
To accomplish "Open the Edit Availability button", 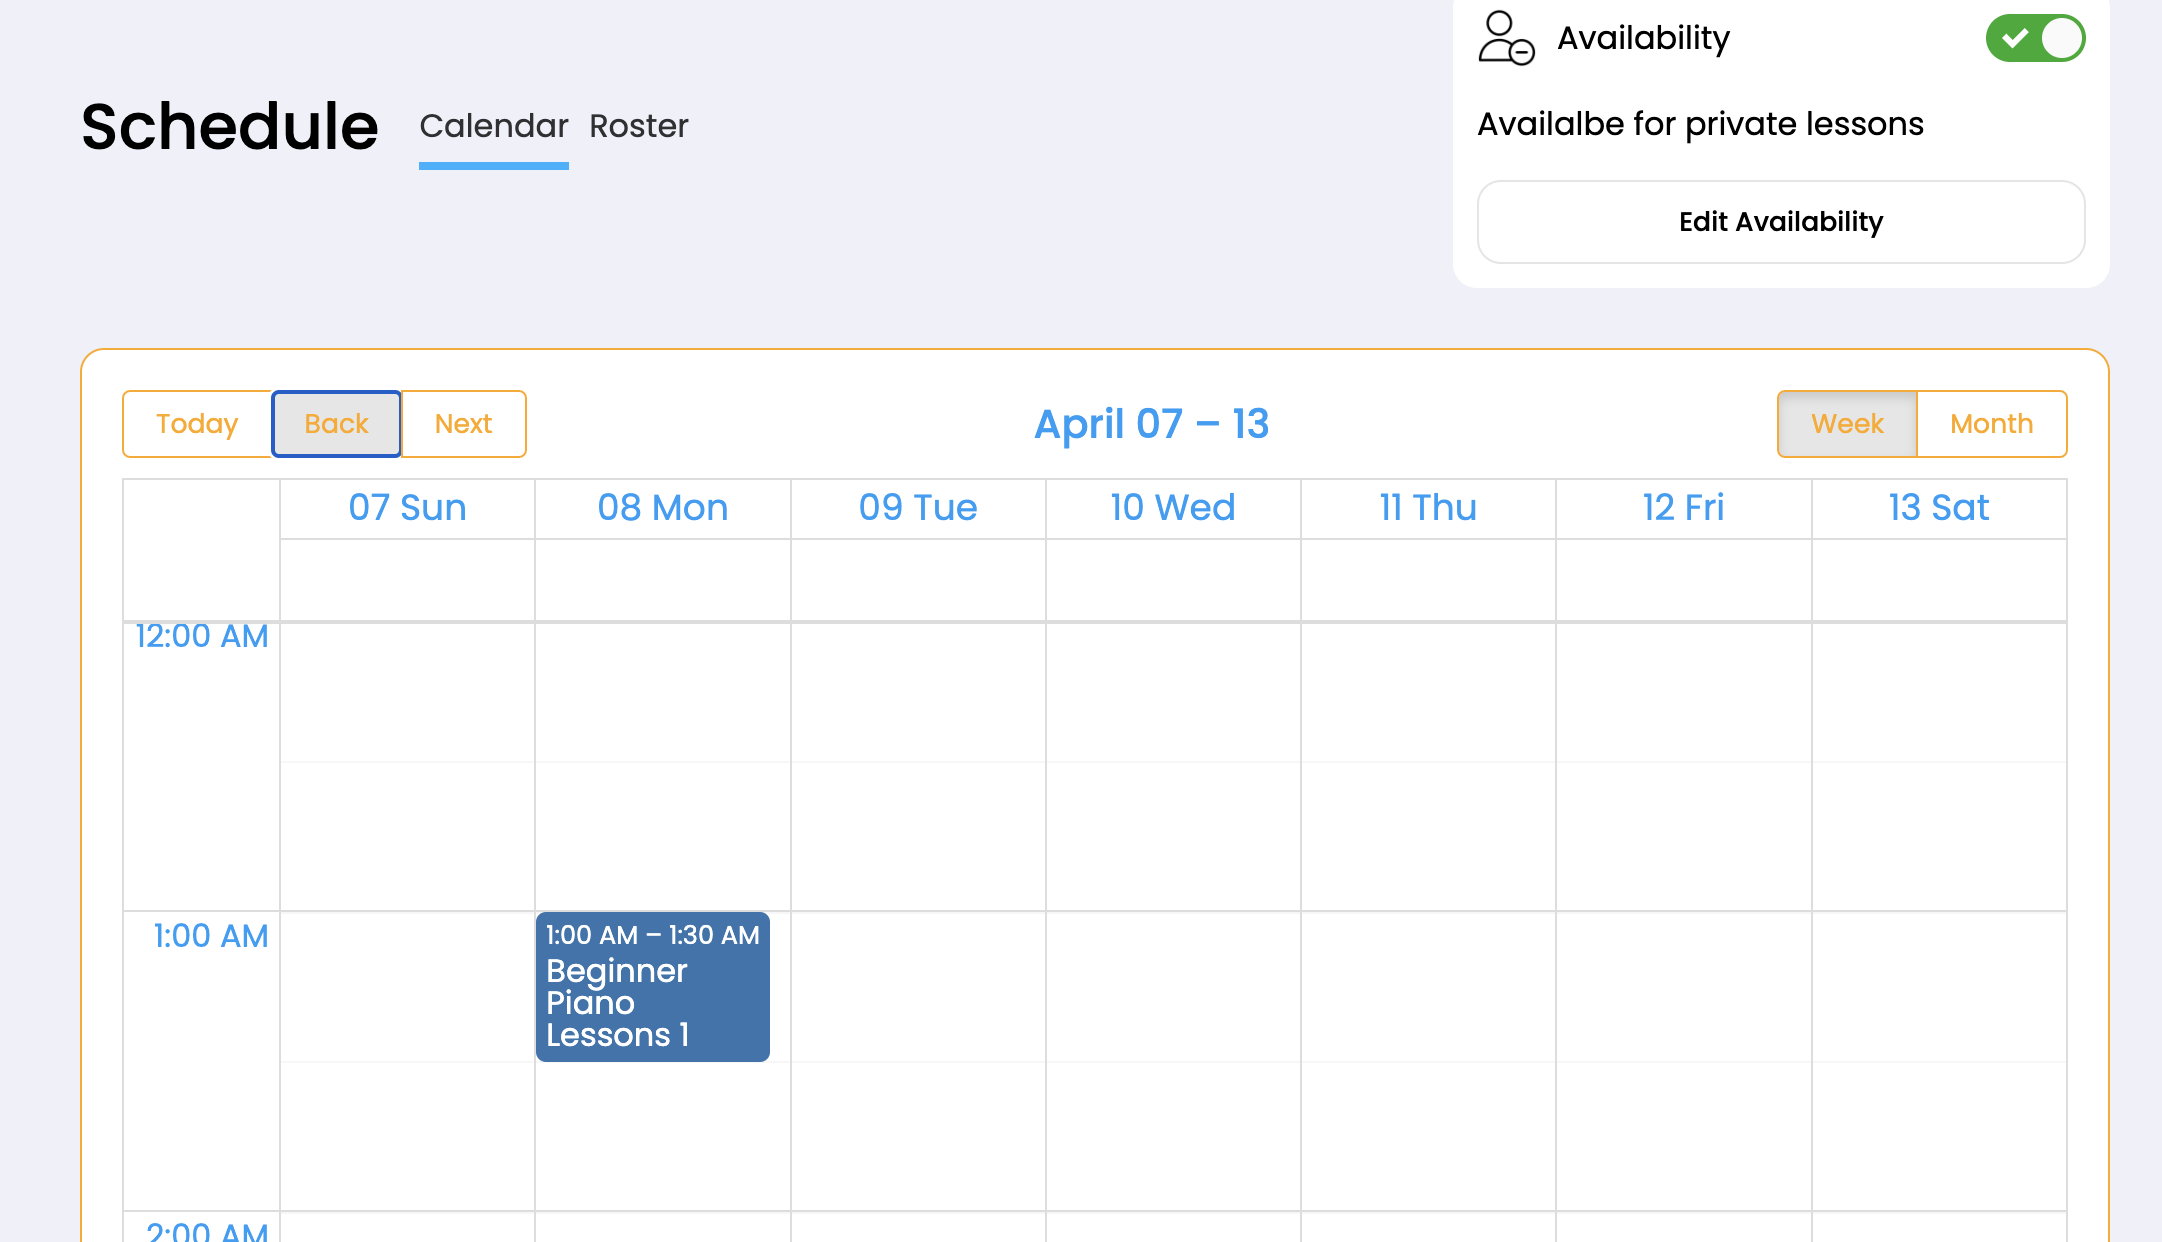I will pyautogui.click(x=1780, y=222).
